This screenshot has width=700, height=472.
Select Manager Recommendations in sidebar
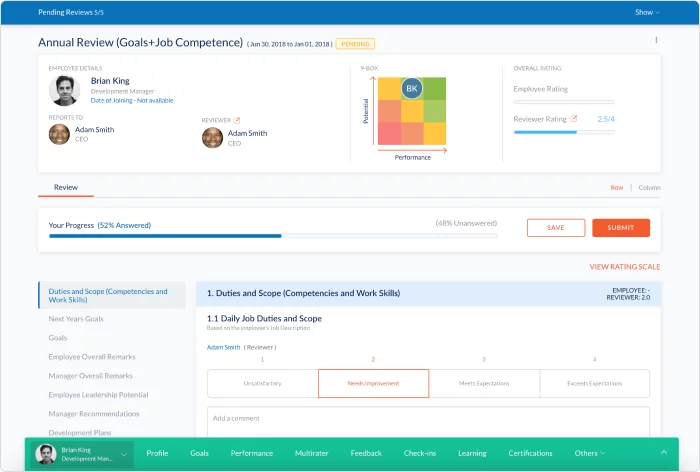(94, 414)
